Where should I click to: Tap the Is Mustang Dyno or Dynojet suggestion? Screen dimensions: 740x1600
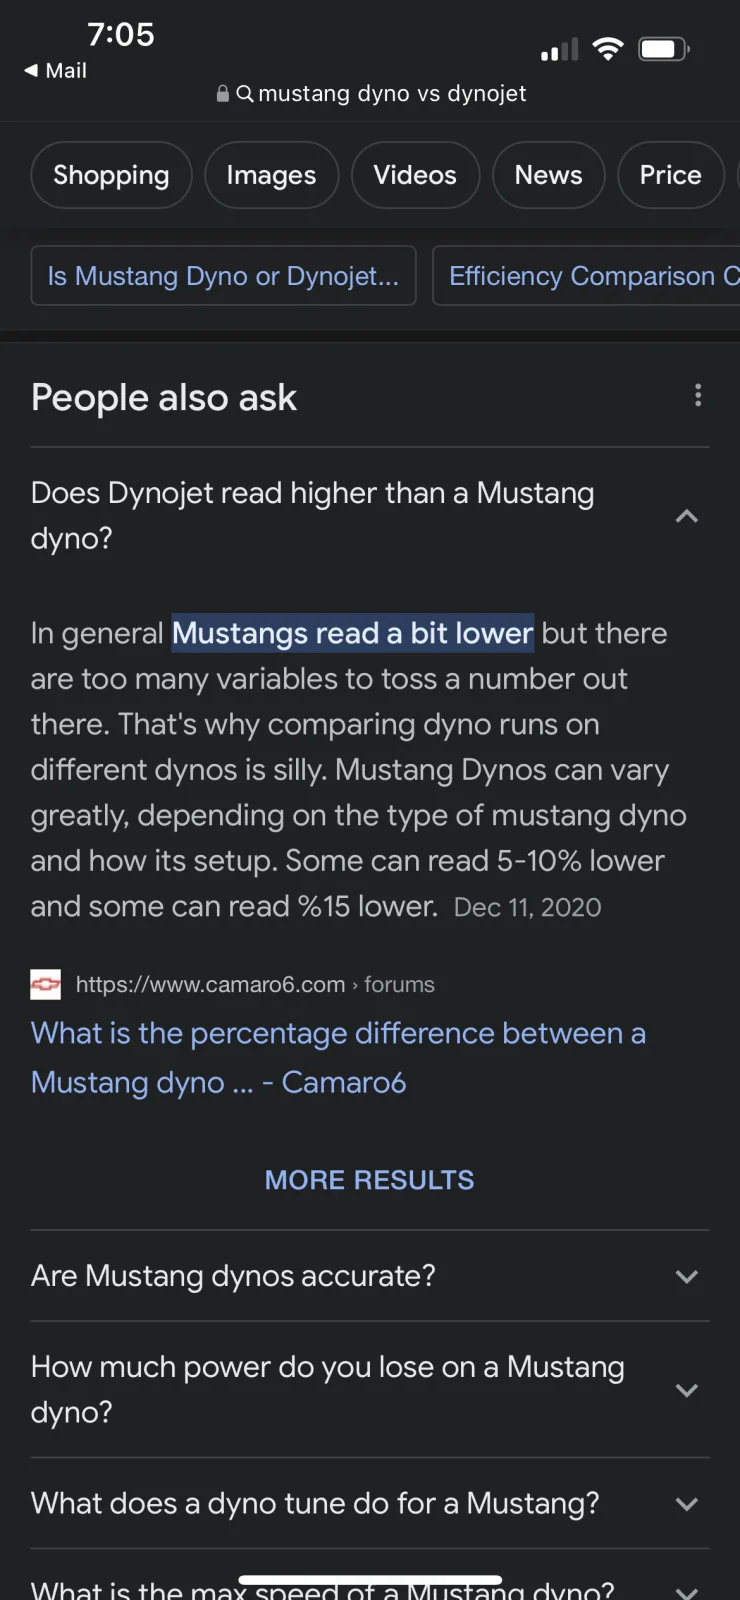[x=223, y=276]
